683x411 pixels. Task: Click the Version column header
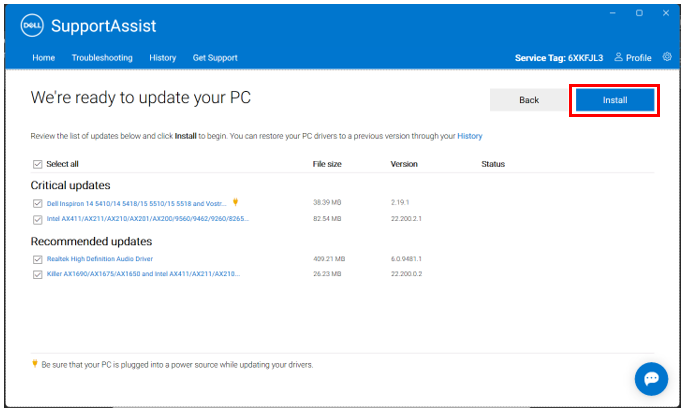pos(404,164)
